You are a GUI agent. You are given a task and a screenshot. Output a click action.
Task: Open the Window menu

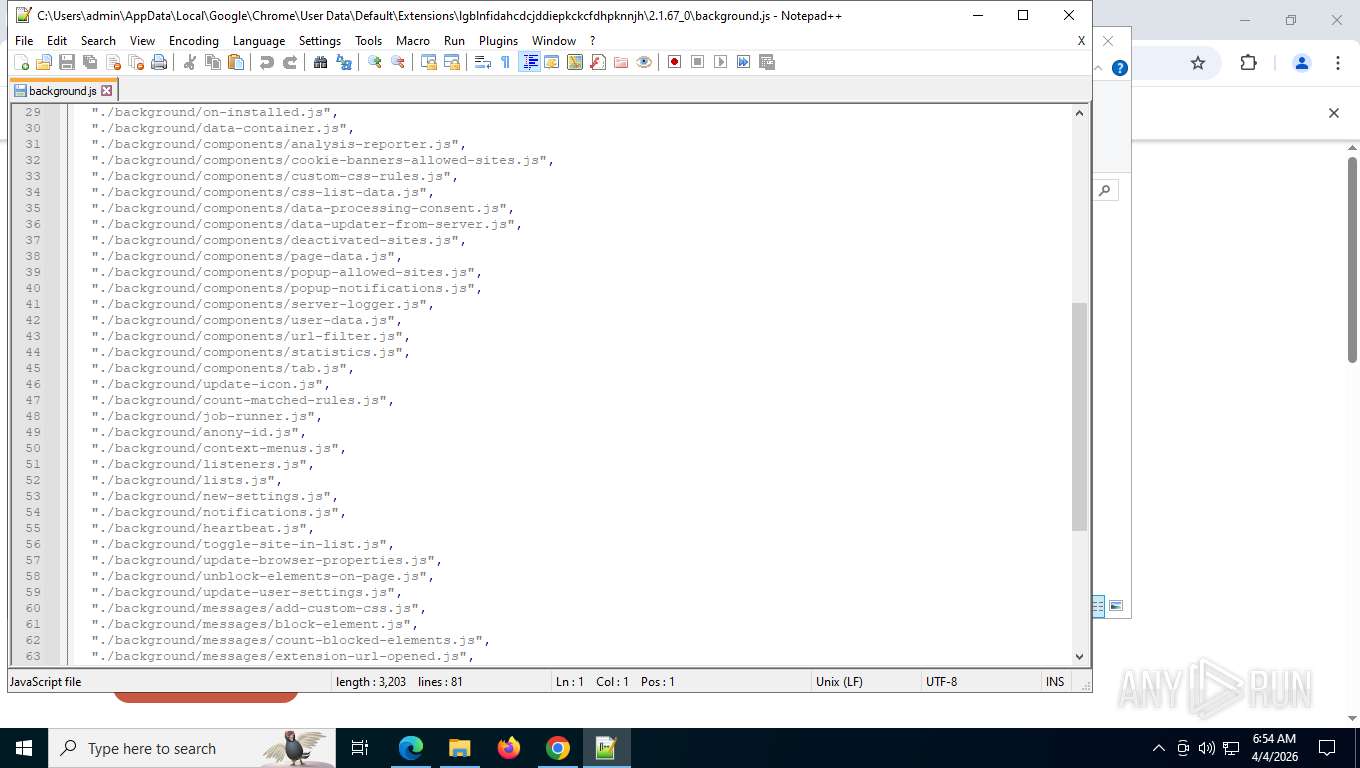click(x=553, y=41)
